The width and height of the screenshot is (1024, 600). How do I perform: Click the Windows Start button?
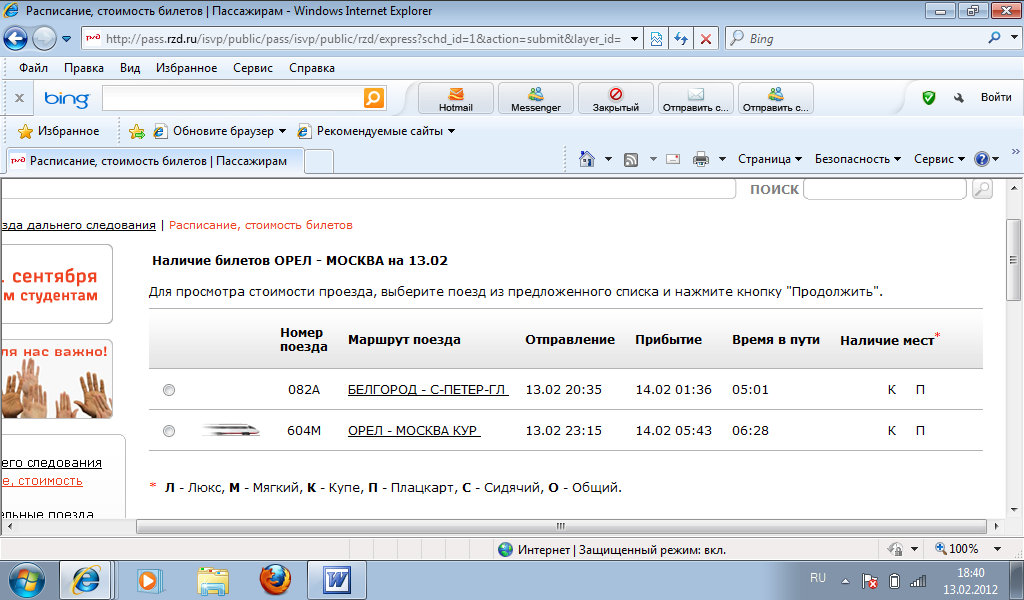[x=26, y=580]
